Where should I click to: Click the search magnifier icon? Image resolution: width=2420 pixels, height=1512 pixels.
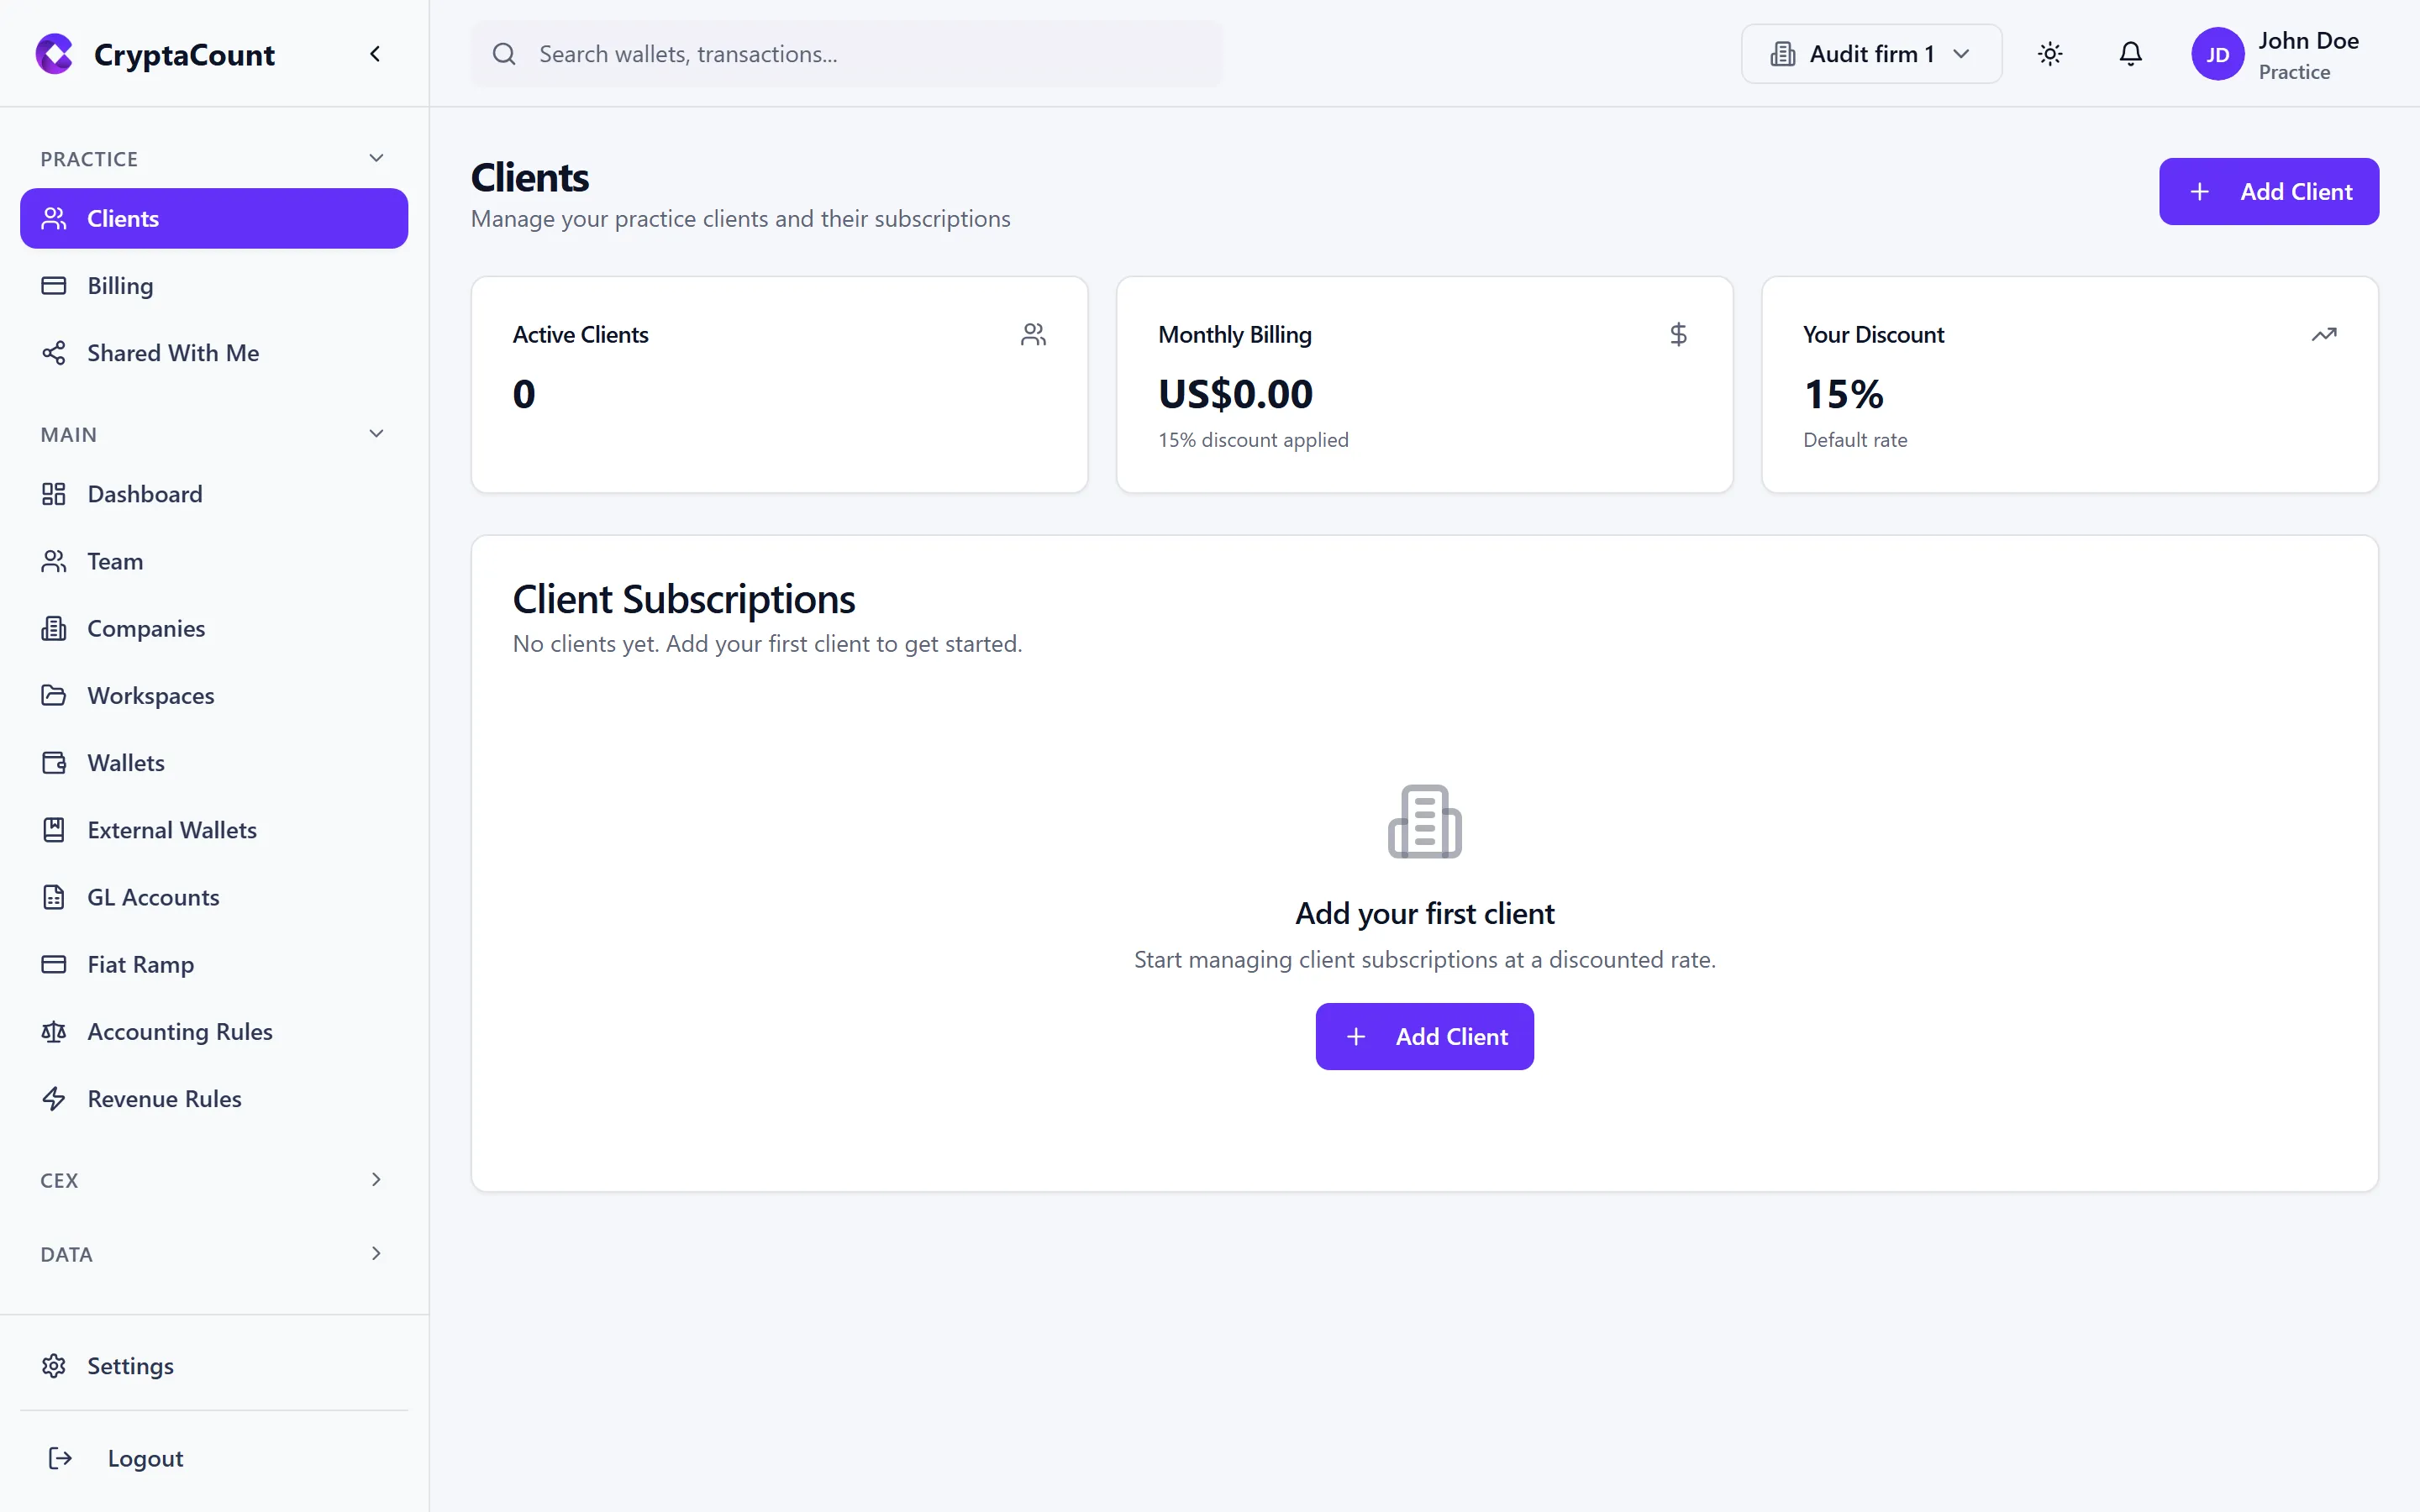point(506,54)
